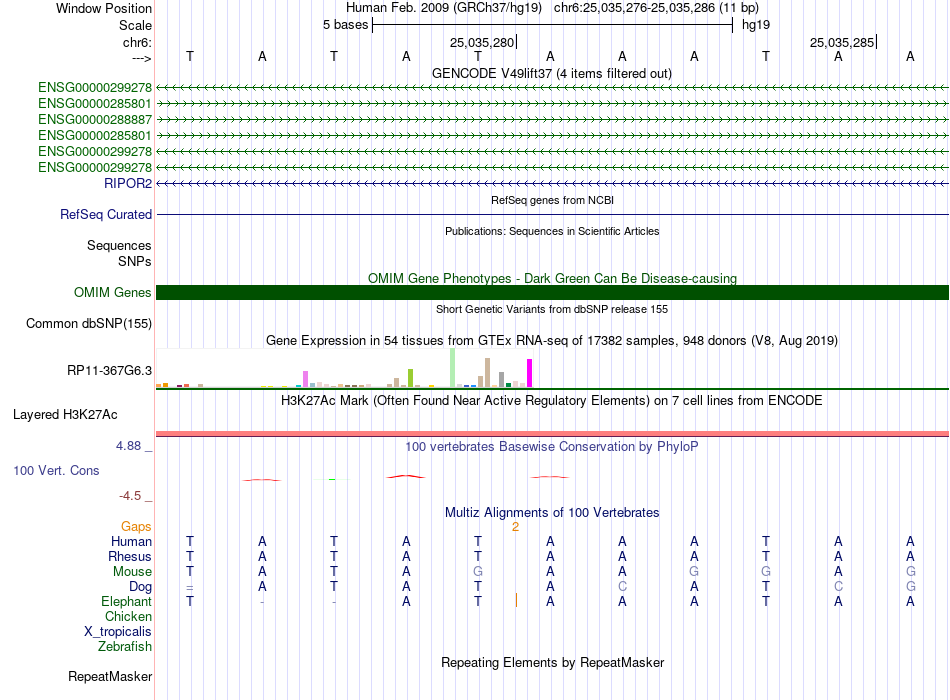Click the Window Position label
Screen dimensions: 950x700
coord(104,8)
